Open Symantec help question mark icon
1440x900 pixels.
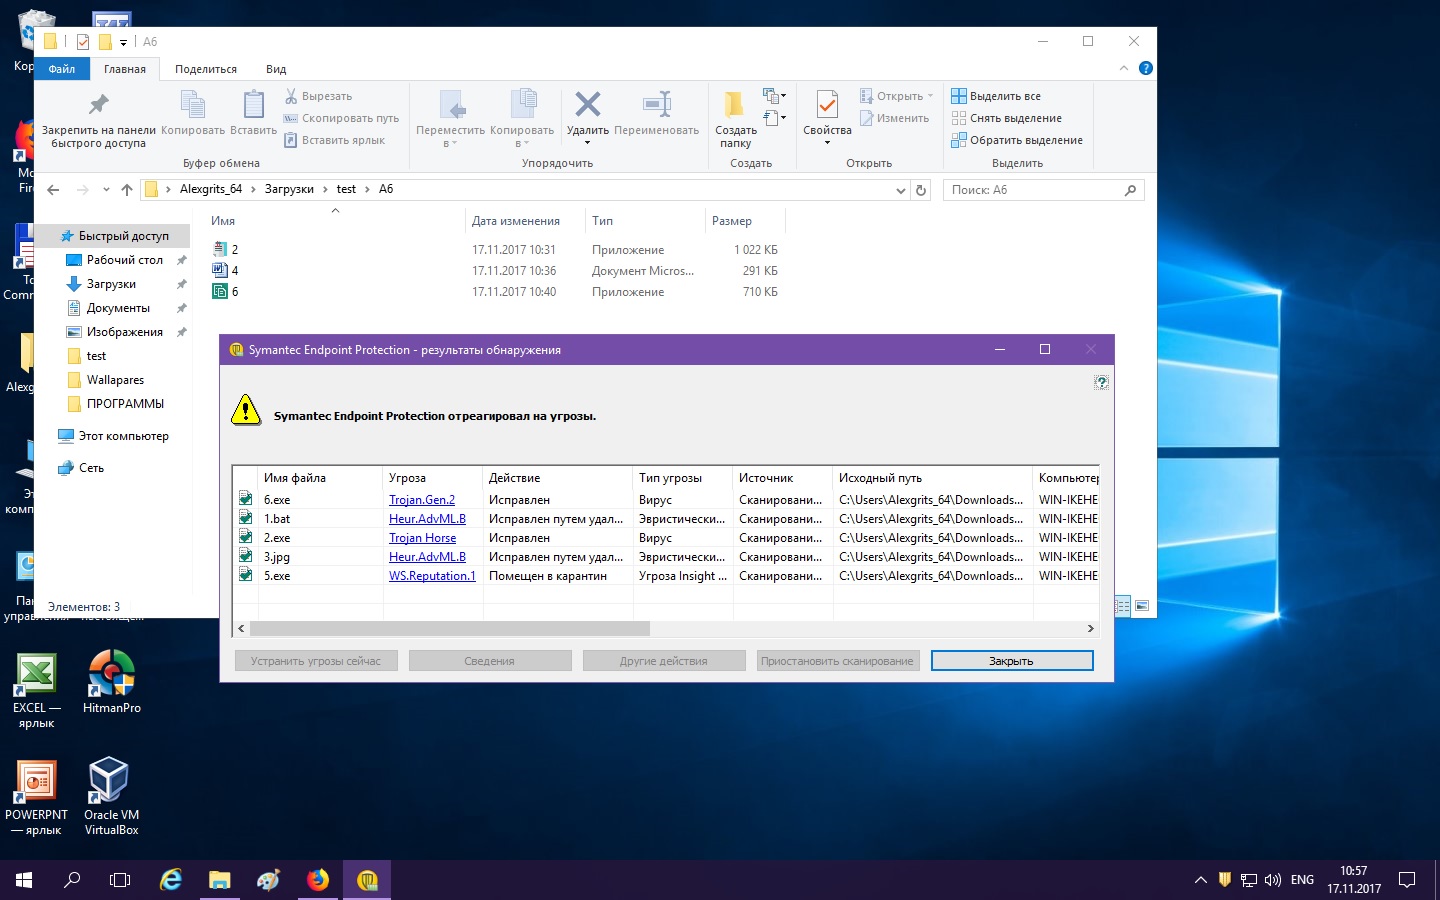[1101, 382]
